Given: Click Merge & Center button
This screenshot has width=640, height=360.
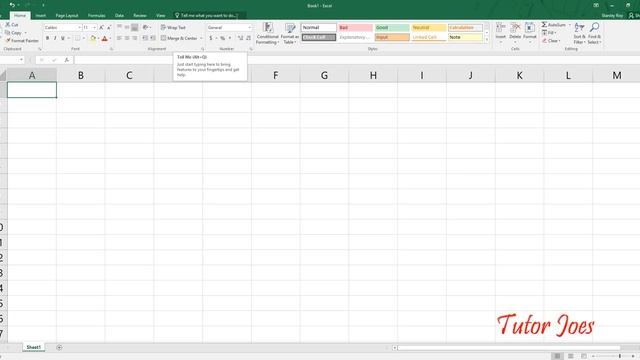Looking at the screenshot, I should [179, 38].
